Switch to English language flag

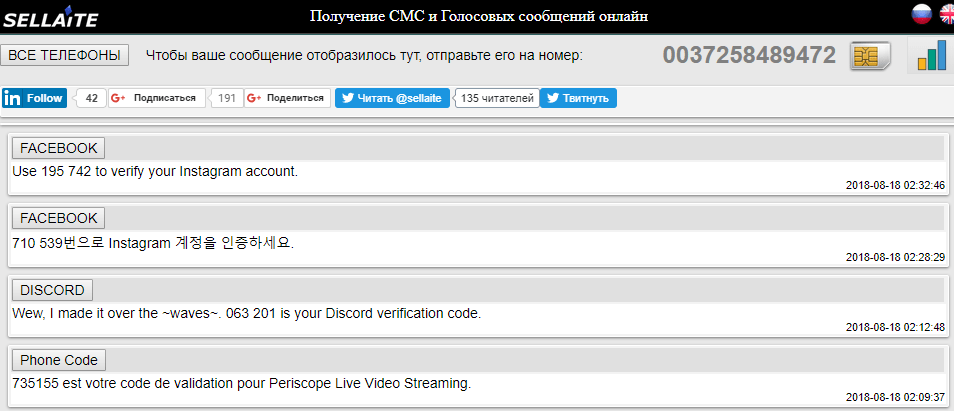946,14
